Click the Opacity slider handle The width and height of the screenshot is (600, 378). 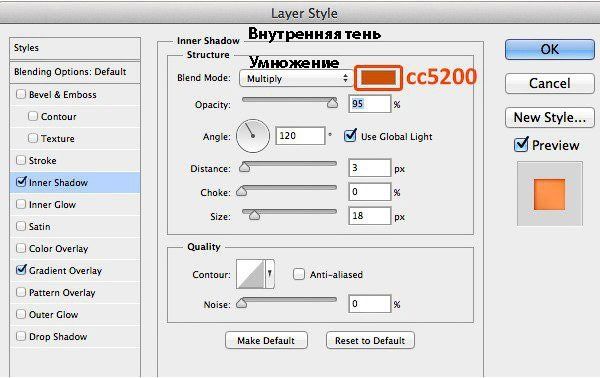pyautogui.click(x=333, y=103)
